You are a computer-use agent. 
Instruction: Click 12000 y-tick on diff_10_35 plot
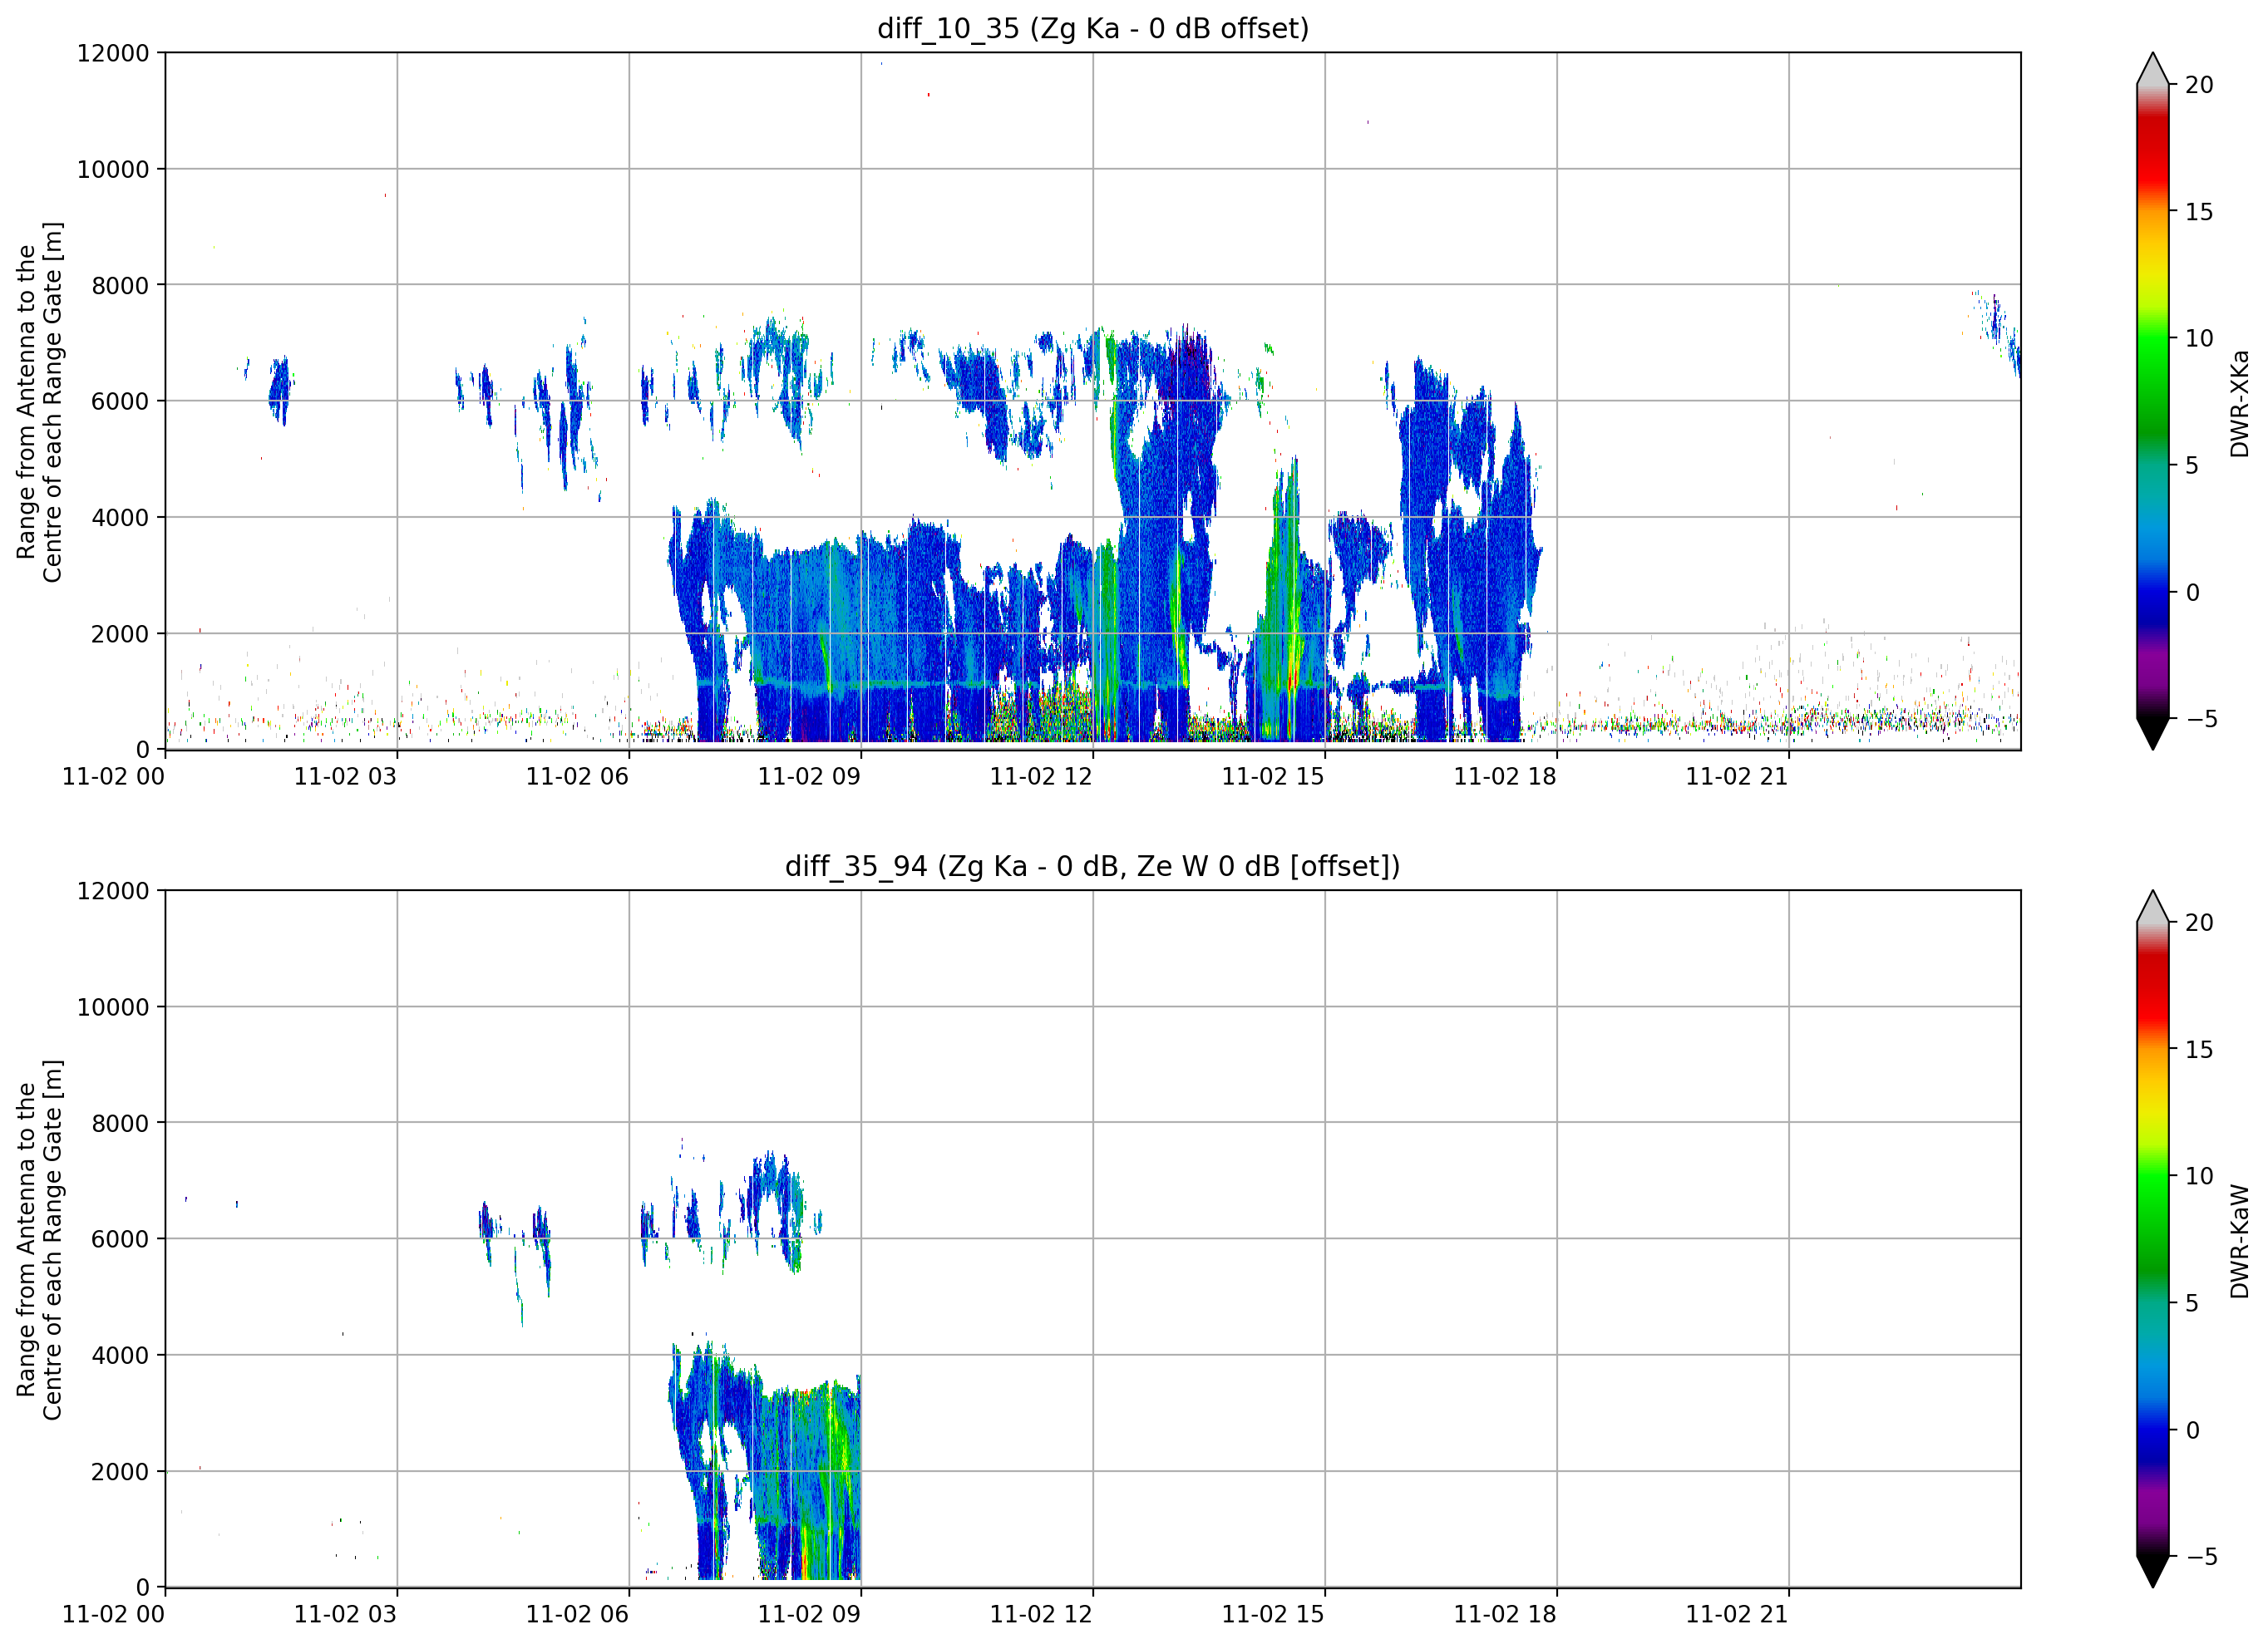113,53
